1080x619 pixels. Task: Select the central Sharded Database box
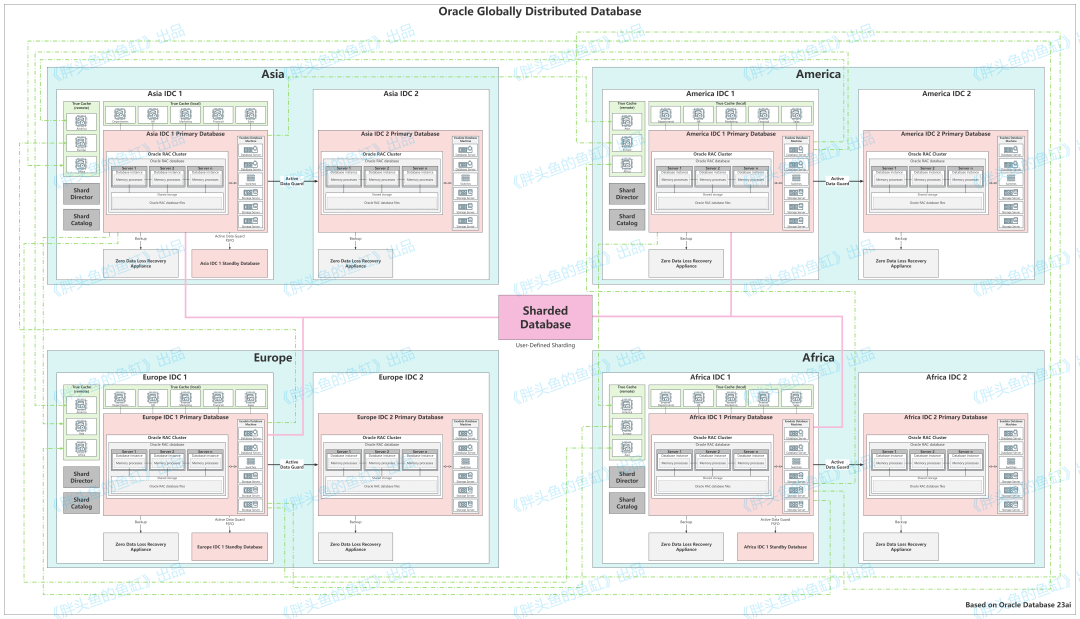pos(546,317)
